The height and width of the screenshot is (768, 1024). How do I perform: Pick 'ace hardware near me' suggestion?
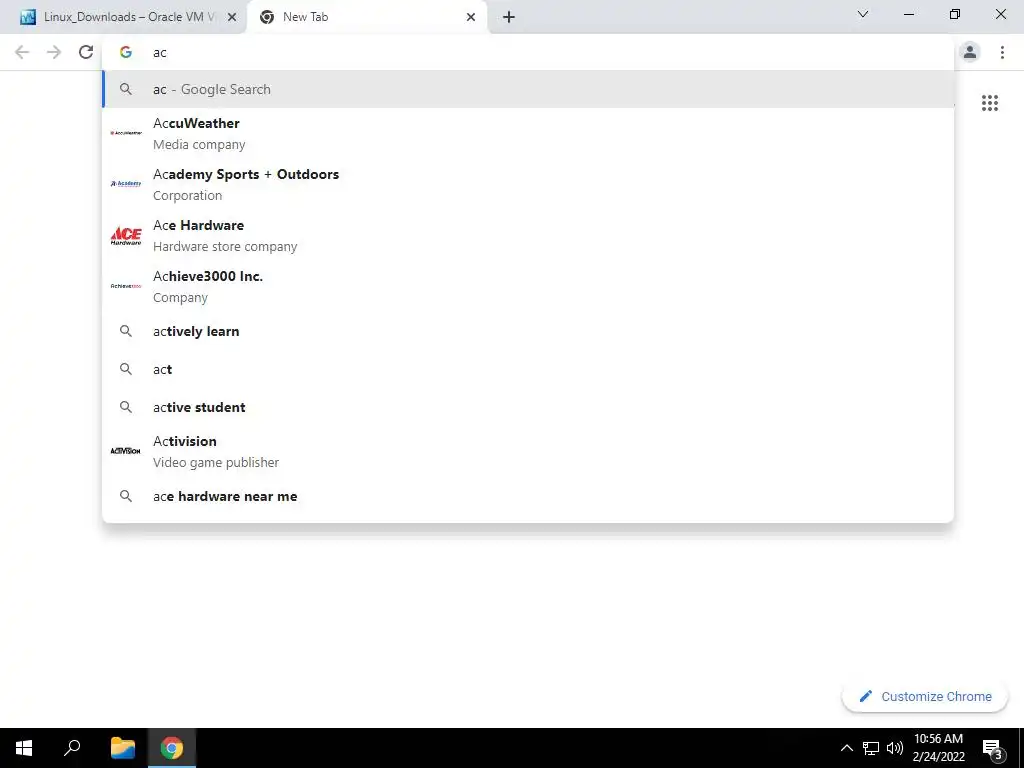coord(528,496)
